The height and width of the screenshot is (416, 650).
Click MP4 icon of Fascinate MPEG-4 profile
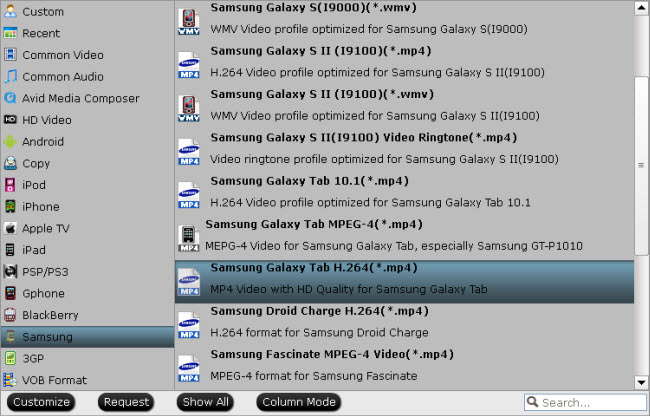click(x=189, y=368)
